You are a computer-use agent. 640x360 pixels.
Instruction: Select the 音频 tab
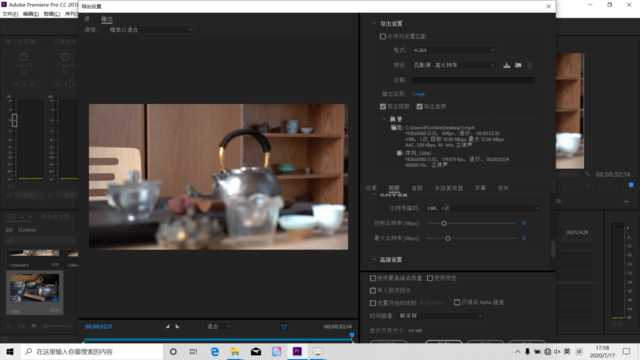(x=417, y=188)
